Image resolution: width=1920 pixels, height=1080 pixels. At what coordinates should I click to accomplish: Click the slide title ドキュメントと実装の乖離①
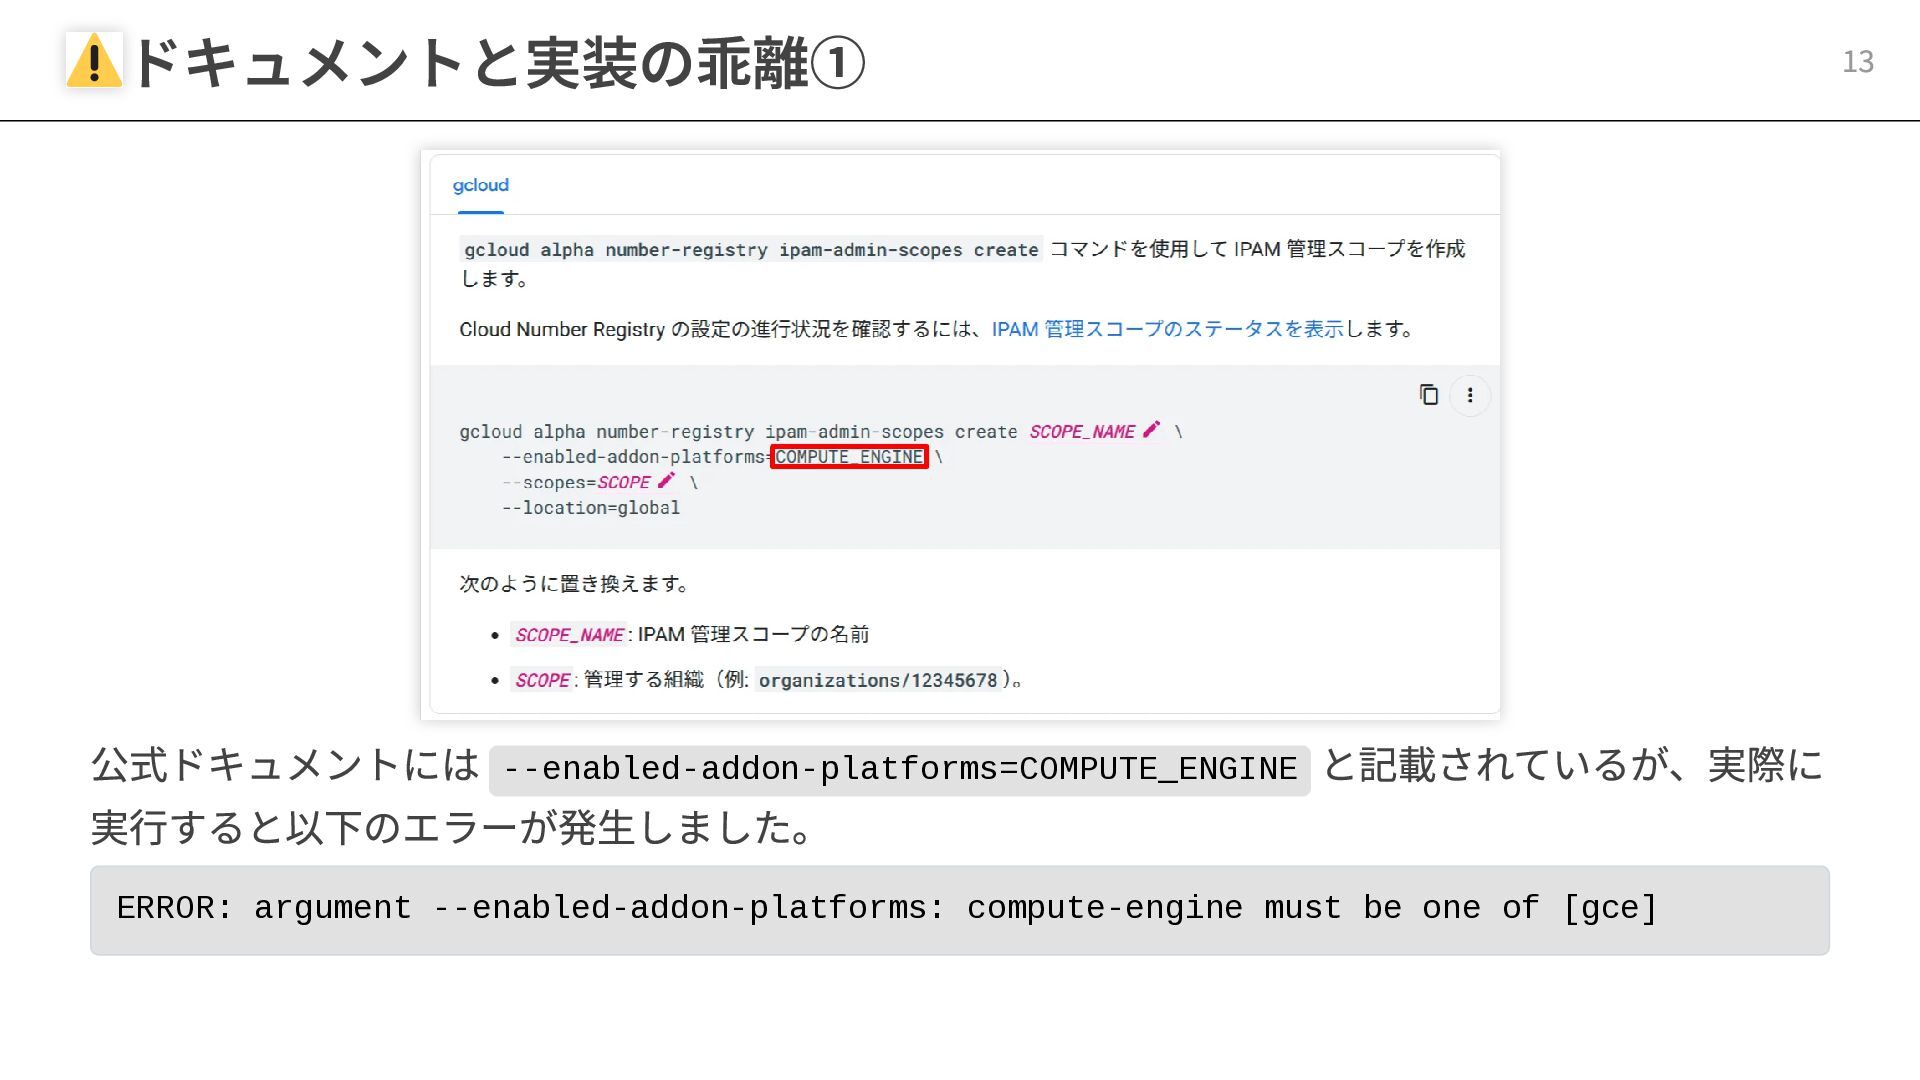point(498,62)
